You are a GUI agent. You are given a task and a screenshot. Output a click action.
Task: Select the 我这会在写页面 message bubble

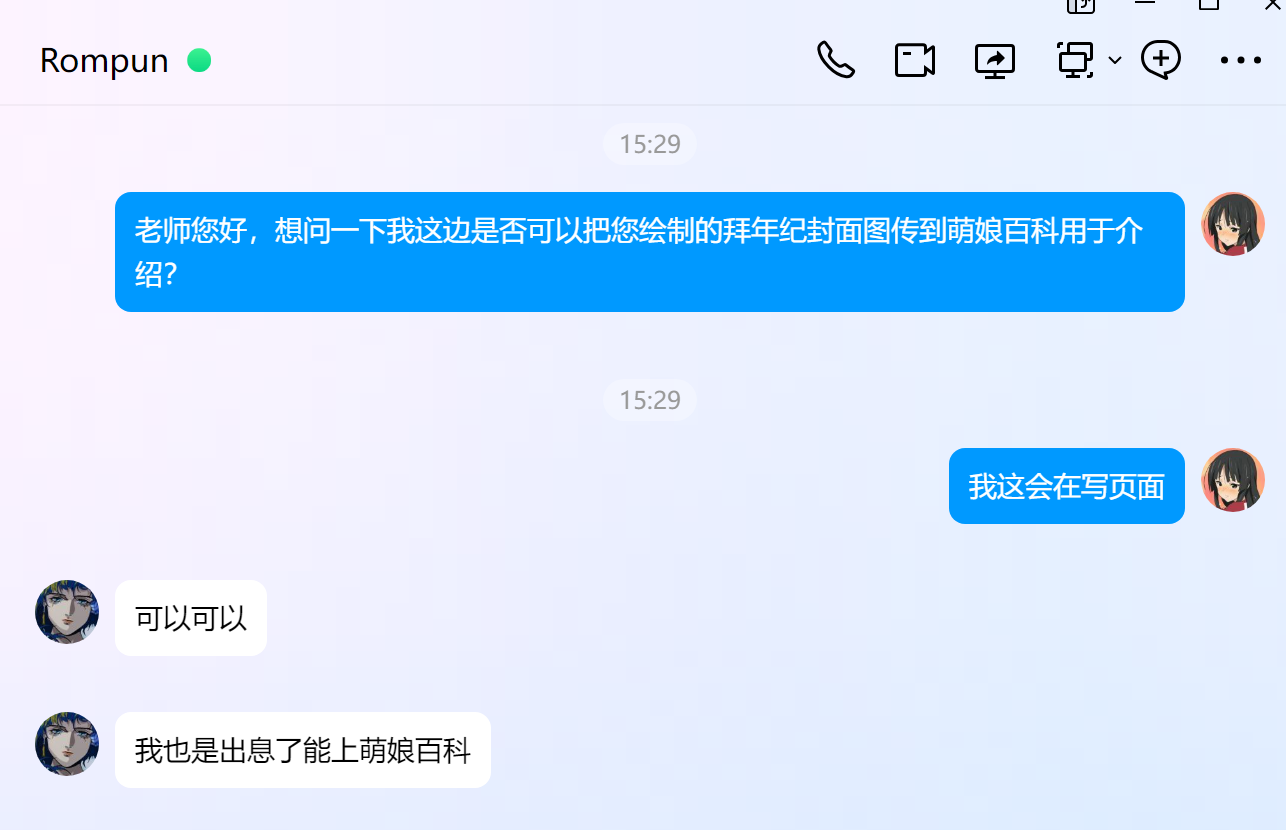tap(1067, 486)
